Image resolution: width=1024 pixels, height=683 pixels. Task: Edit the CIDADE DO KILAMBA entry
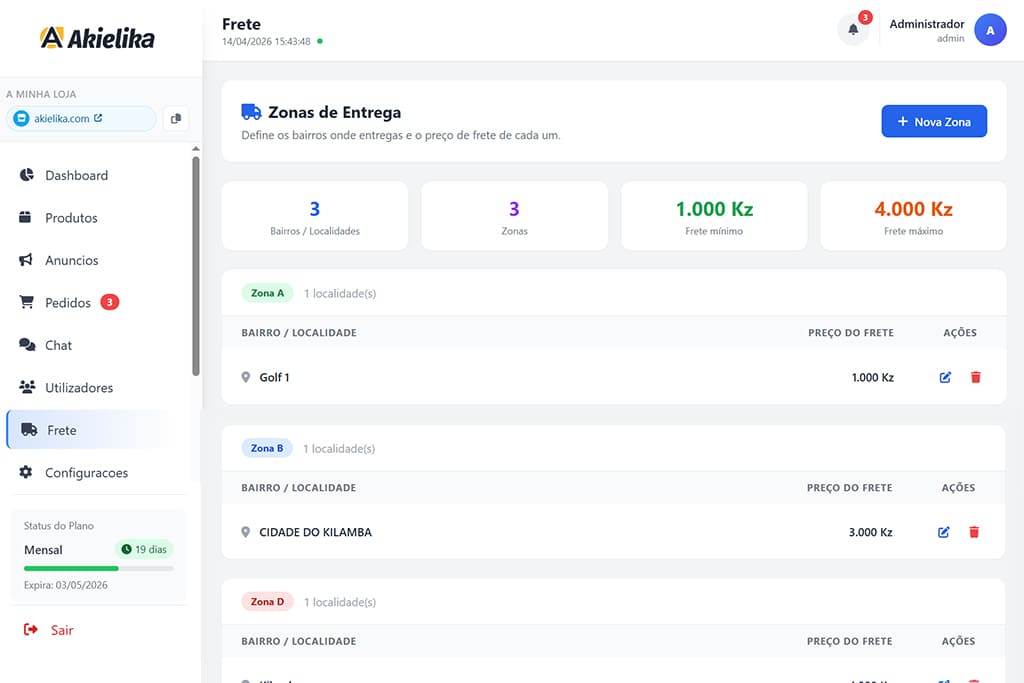[x=944, y=532]
